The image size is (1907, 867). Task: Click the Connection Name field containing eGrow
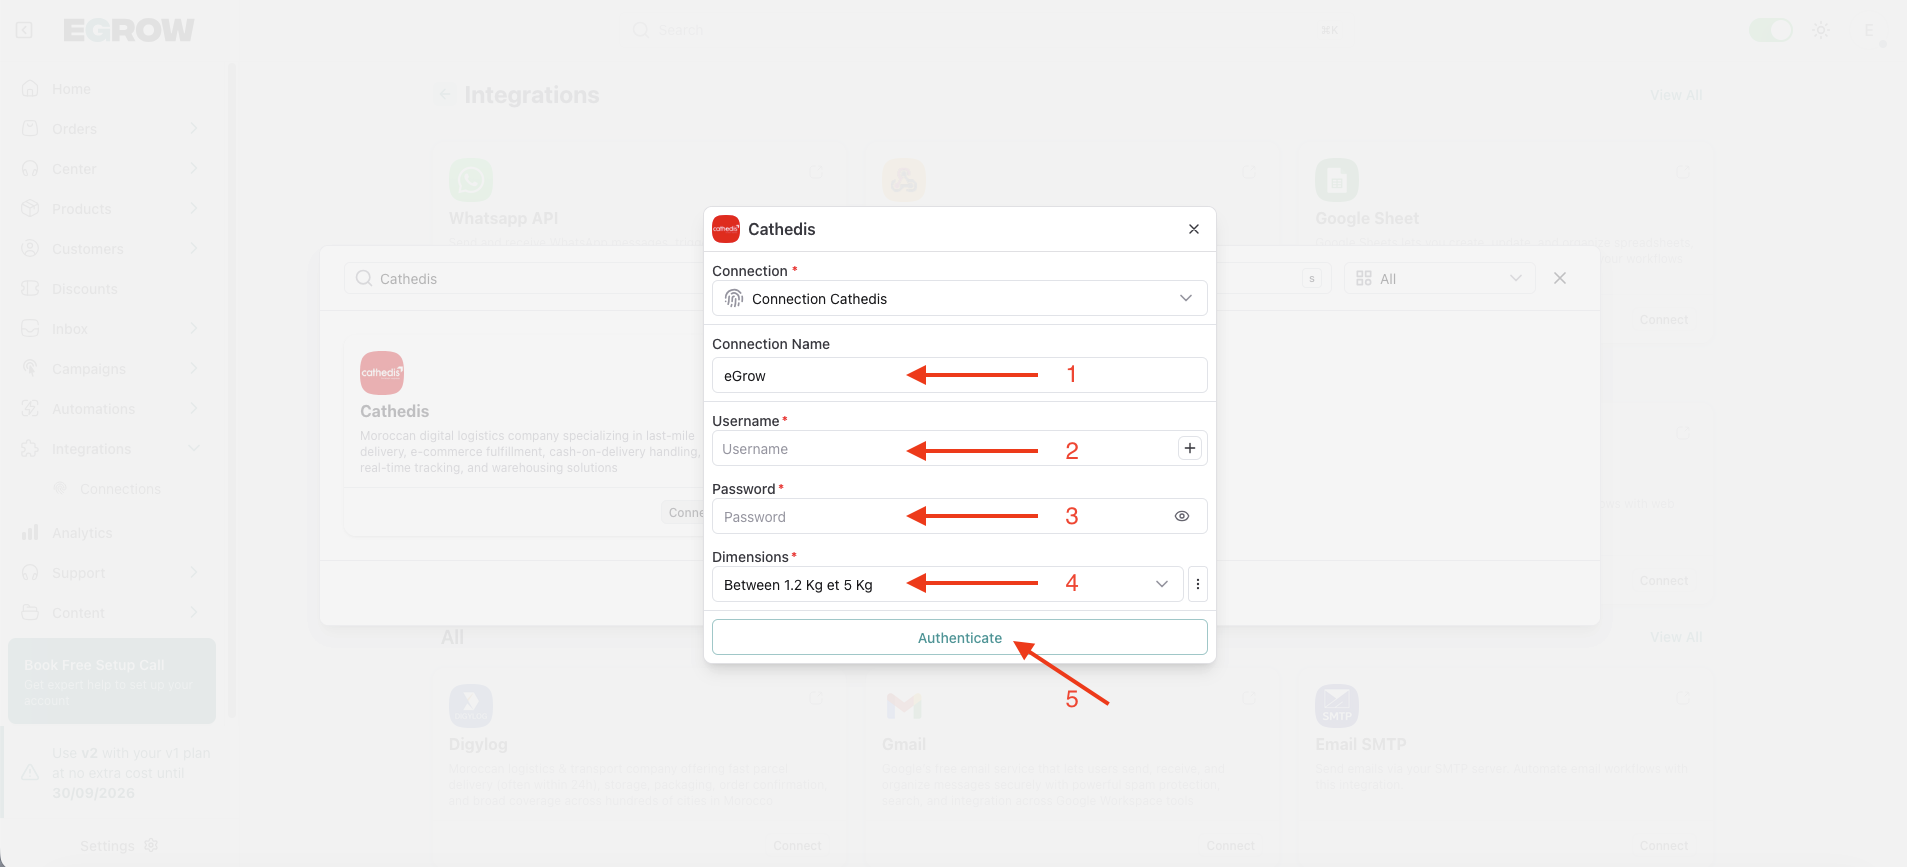960,375
